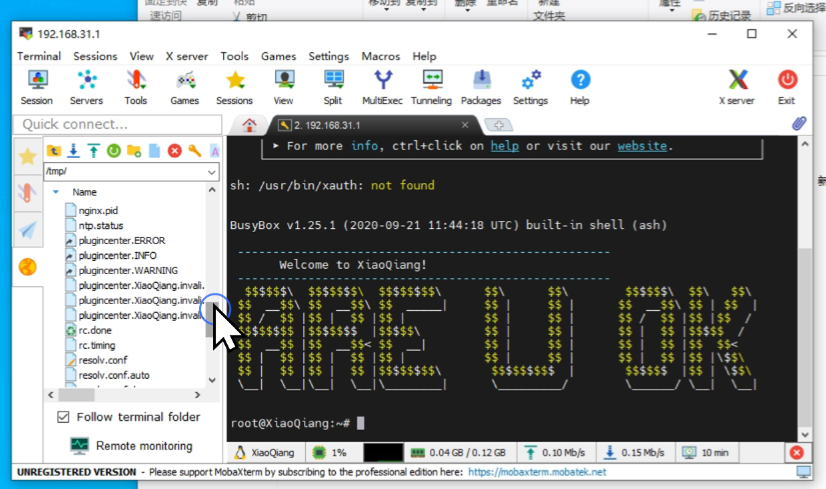Open the Macros menu
The image size is (826, 489).
[380, 56]
